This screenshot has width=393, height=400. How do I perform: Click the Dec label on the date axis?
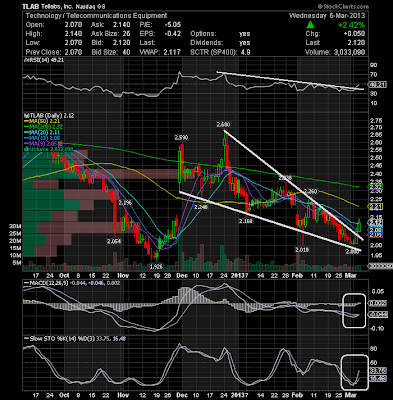click(182, 276)
